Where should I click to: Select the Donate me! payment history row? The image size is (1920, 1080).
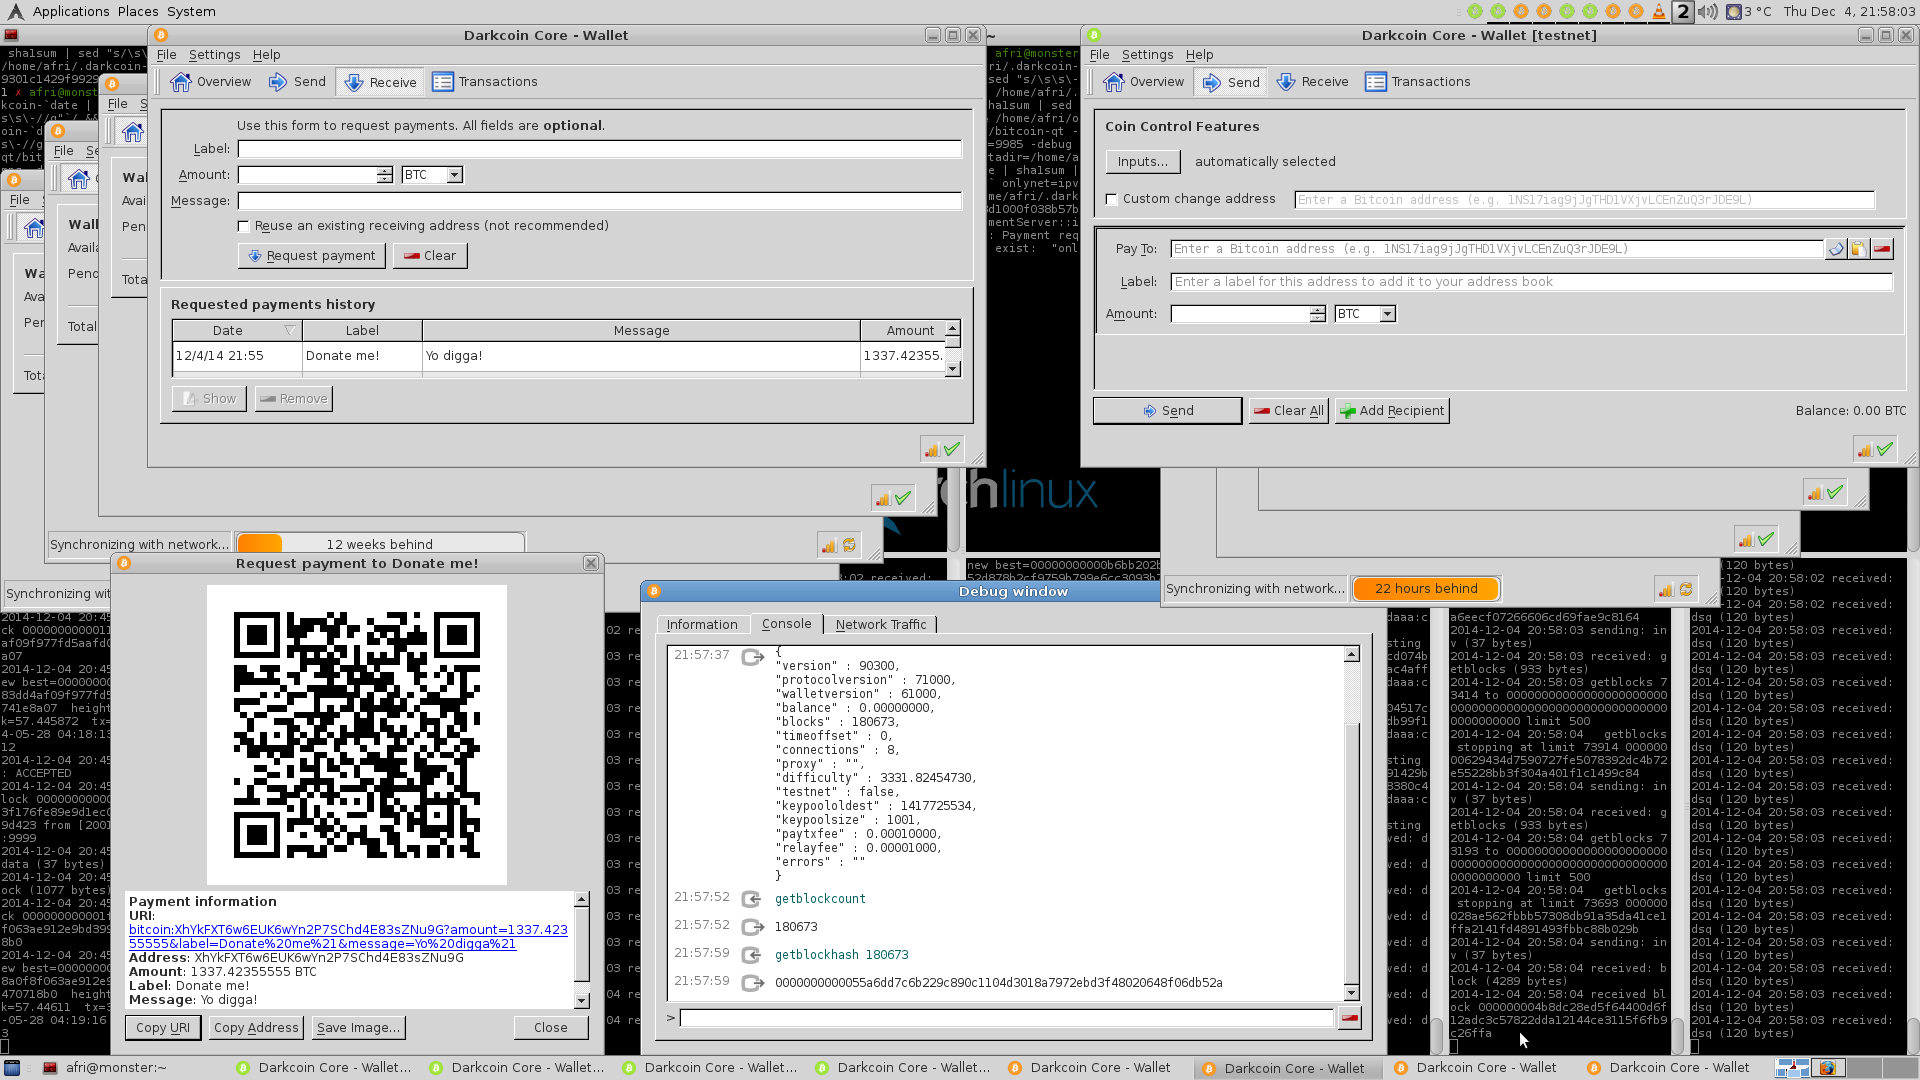point(558,356)
